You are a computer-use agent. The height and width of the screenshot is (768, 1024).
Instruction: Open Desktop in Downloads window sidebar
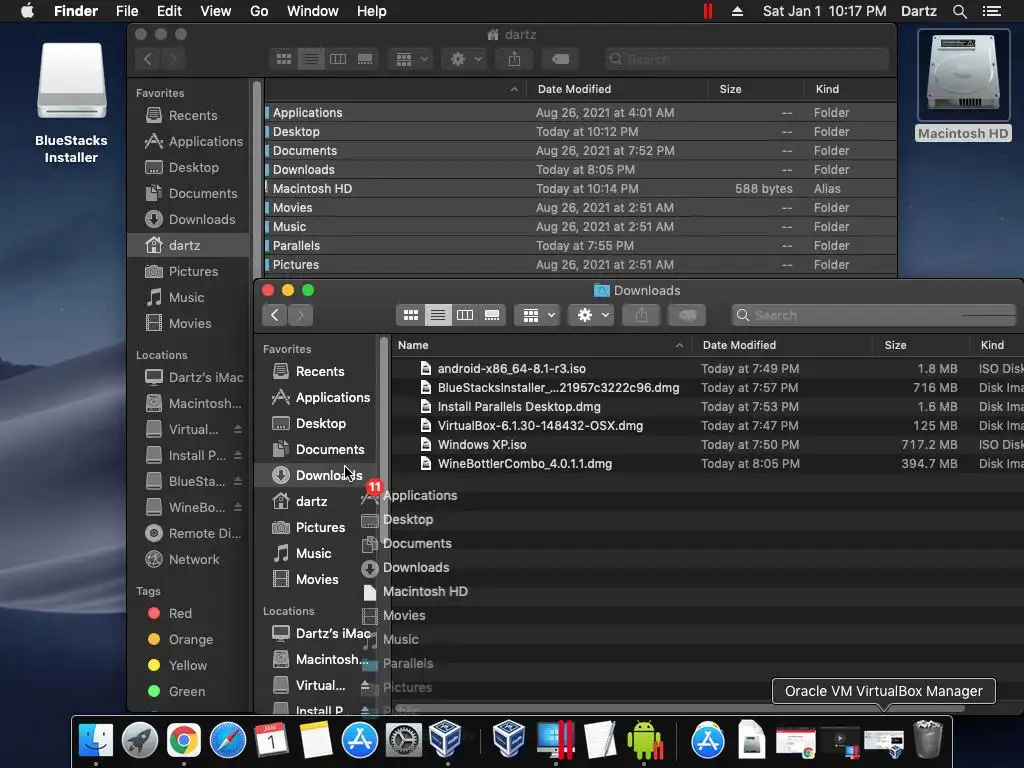[x=317, y=423]
